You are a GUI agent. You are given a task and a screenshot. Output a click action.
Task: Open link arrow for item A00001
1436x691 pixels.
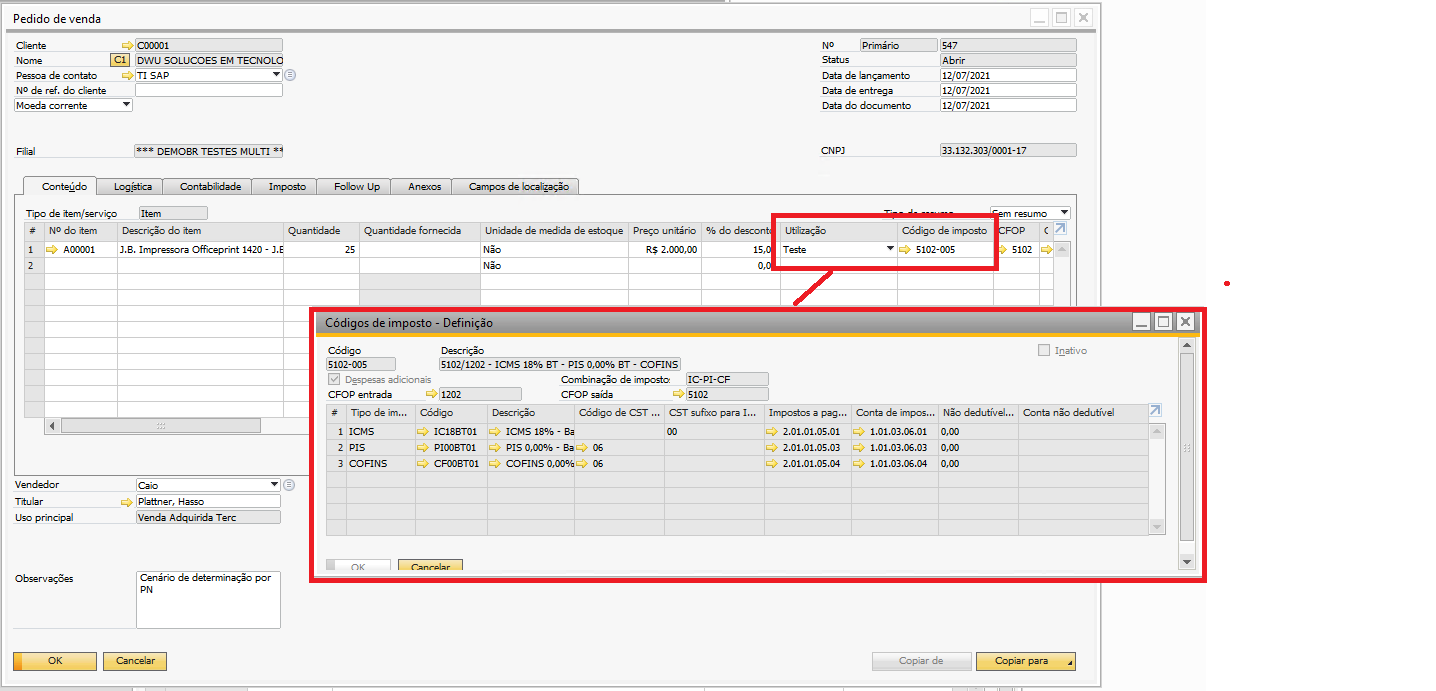tap(53, 250)
